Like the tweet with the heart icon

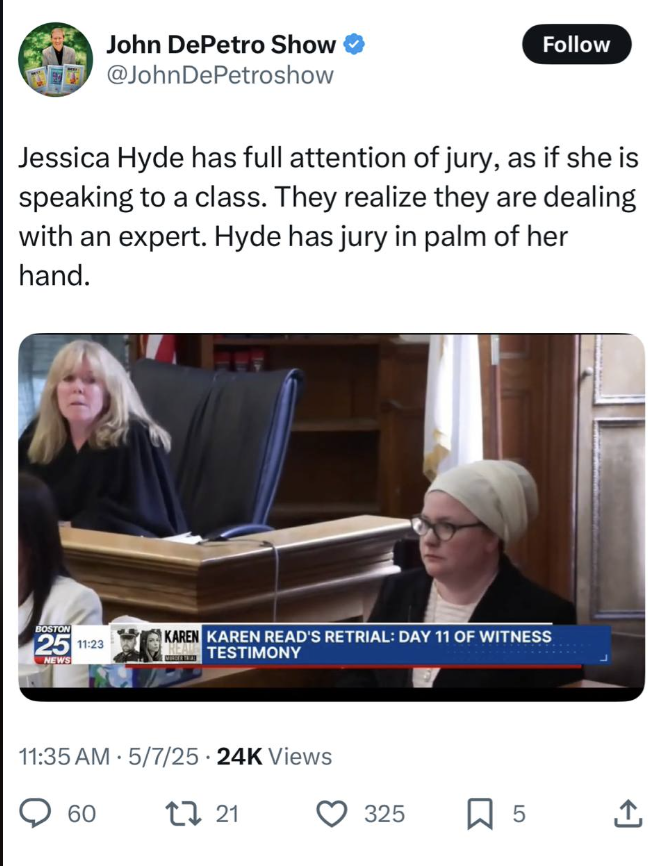click(331, 814)
